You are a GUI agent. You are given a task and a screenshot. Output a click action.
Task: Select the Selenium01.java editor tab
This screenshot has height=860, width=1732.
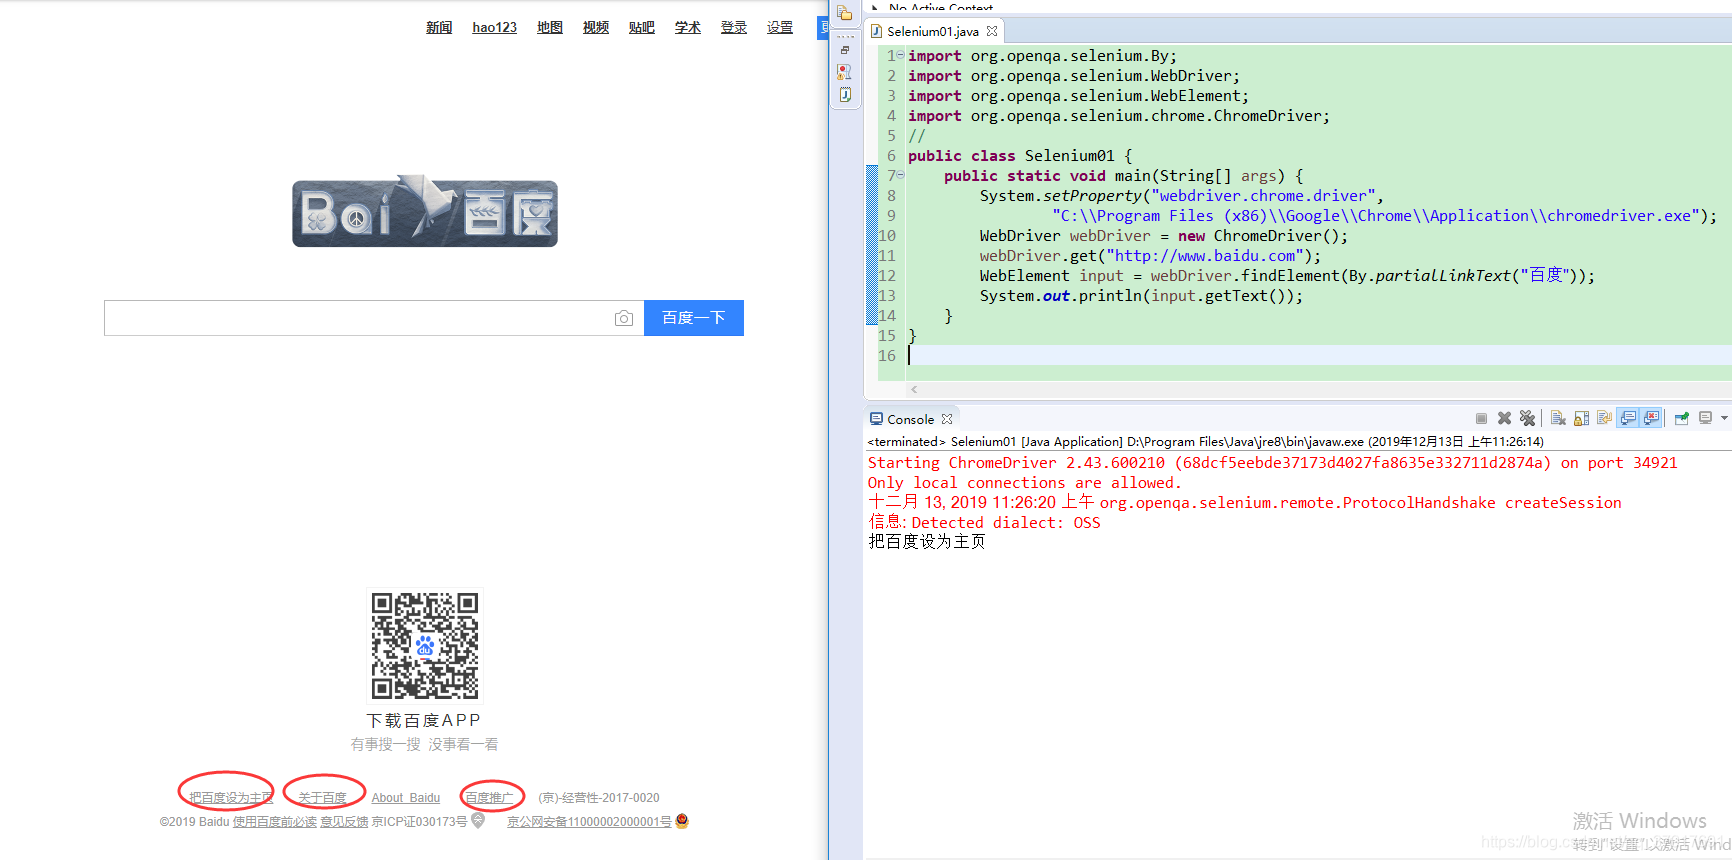(x=934, y=31)
